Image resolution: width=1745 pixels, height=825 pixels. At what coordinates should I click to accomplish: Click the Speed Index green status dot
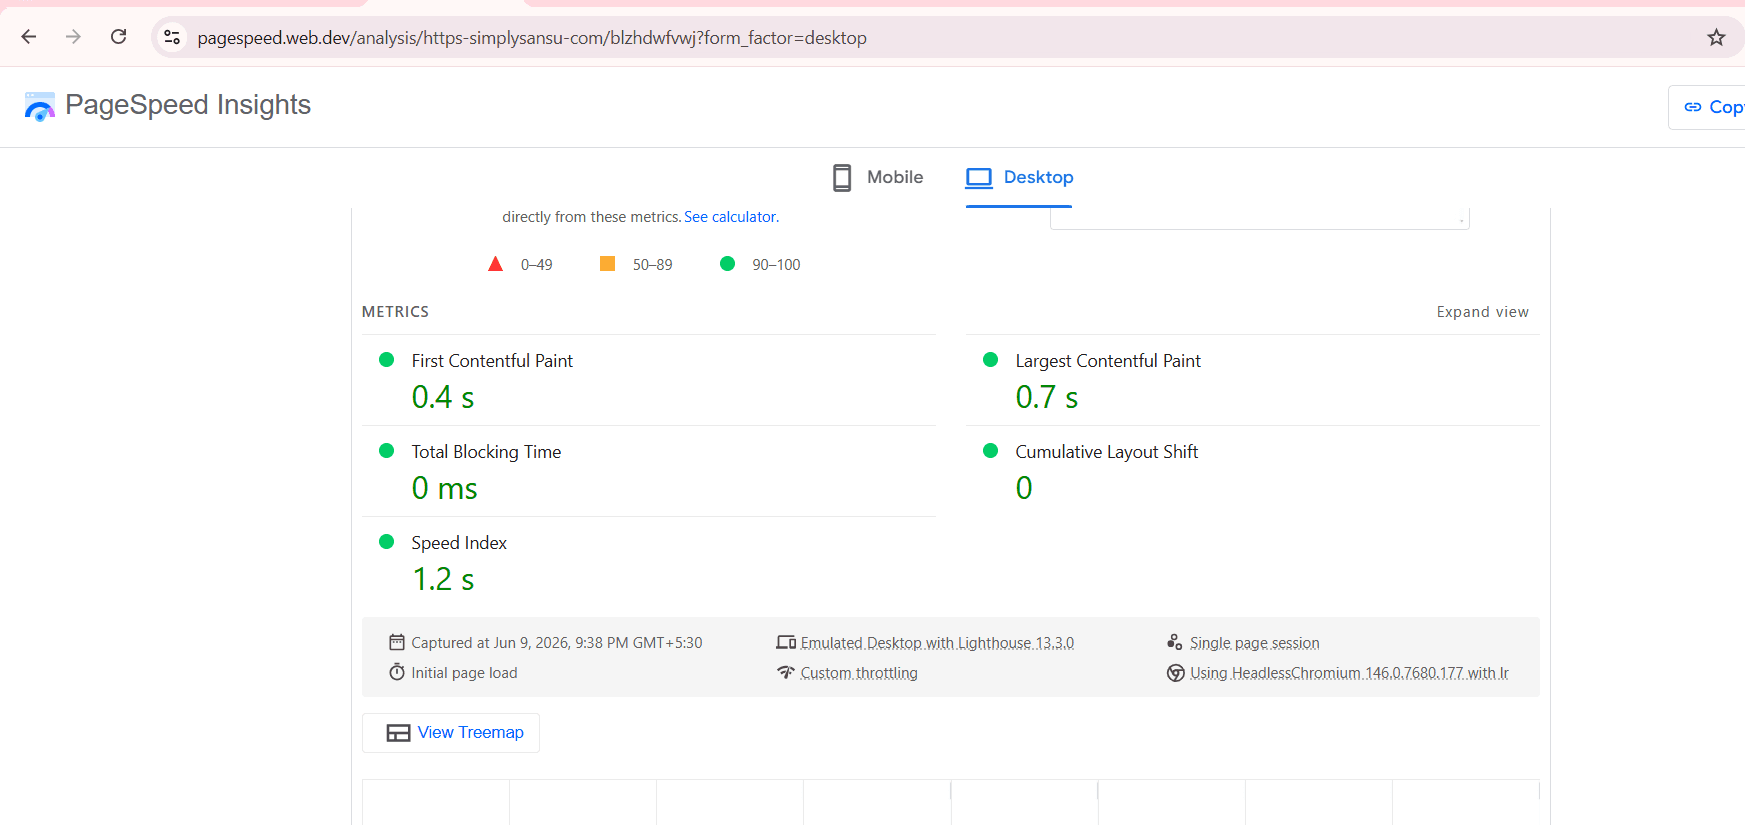tap(387, 542)
